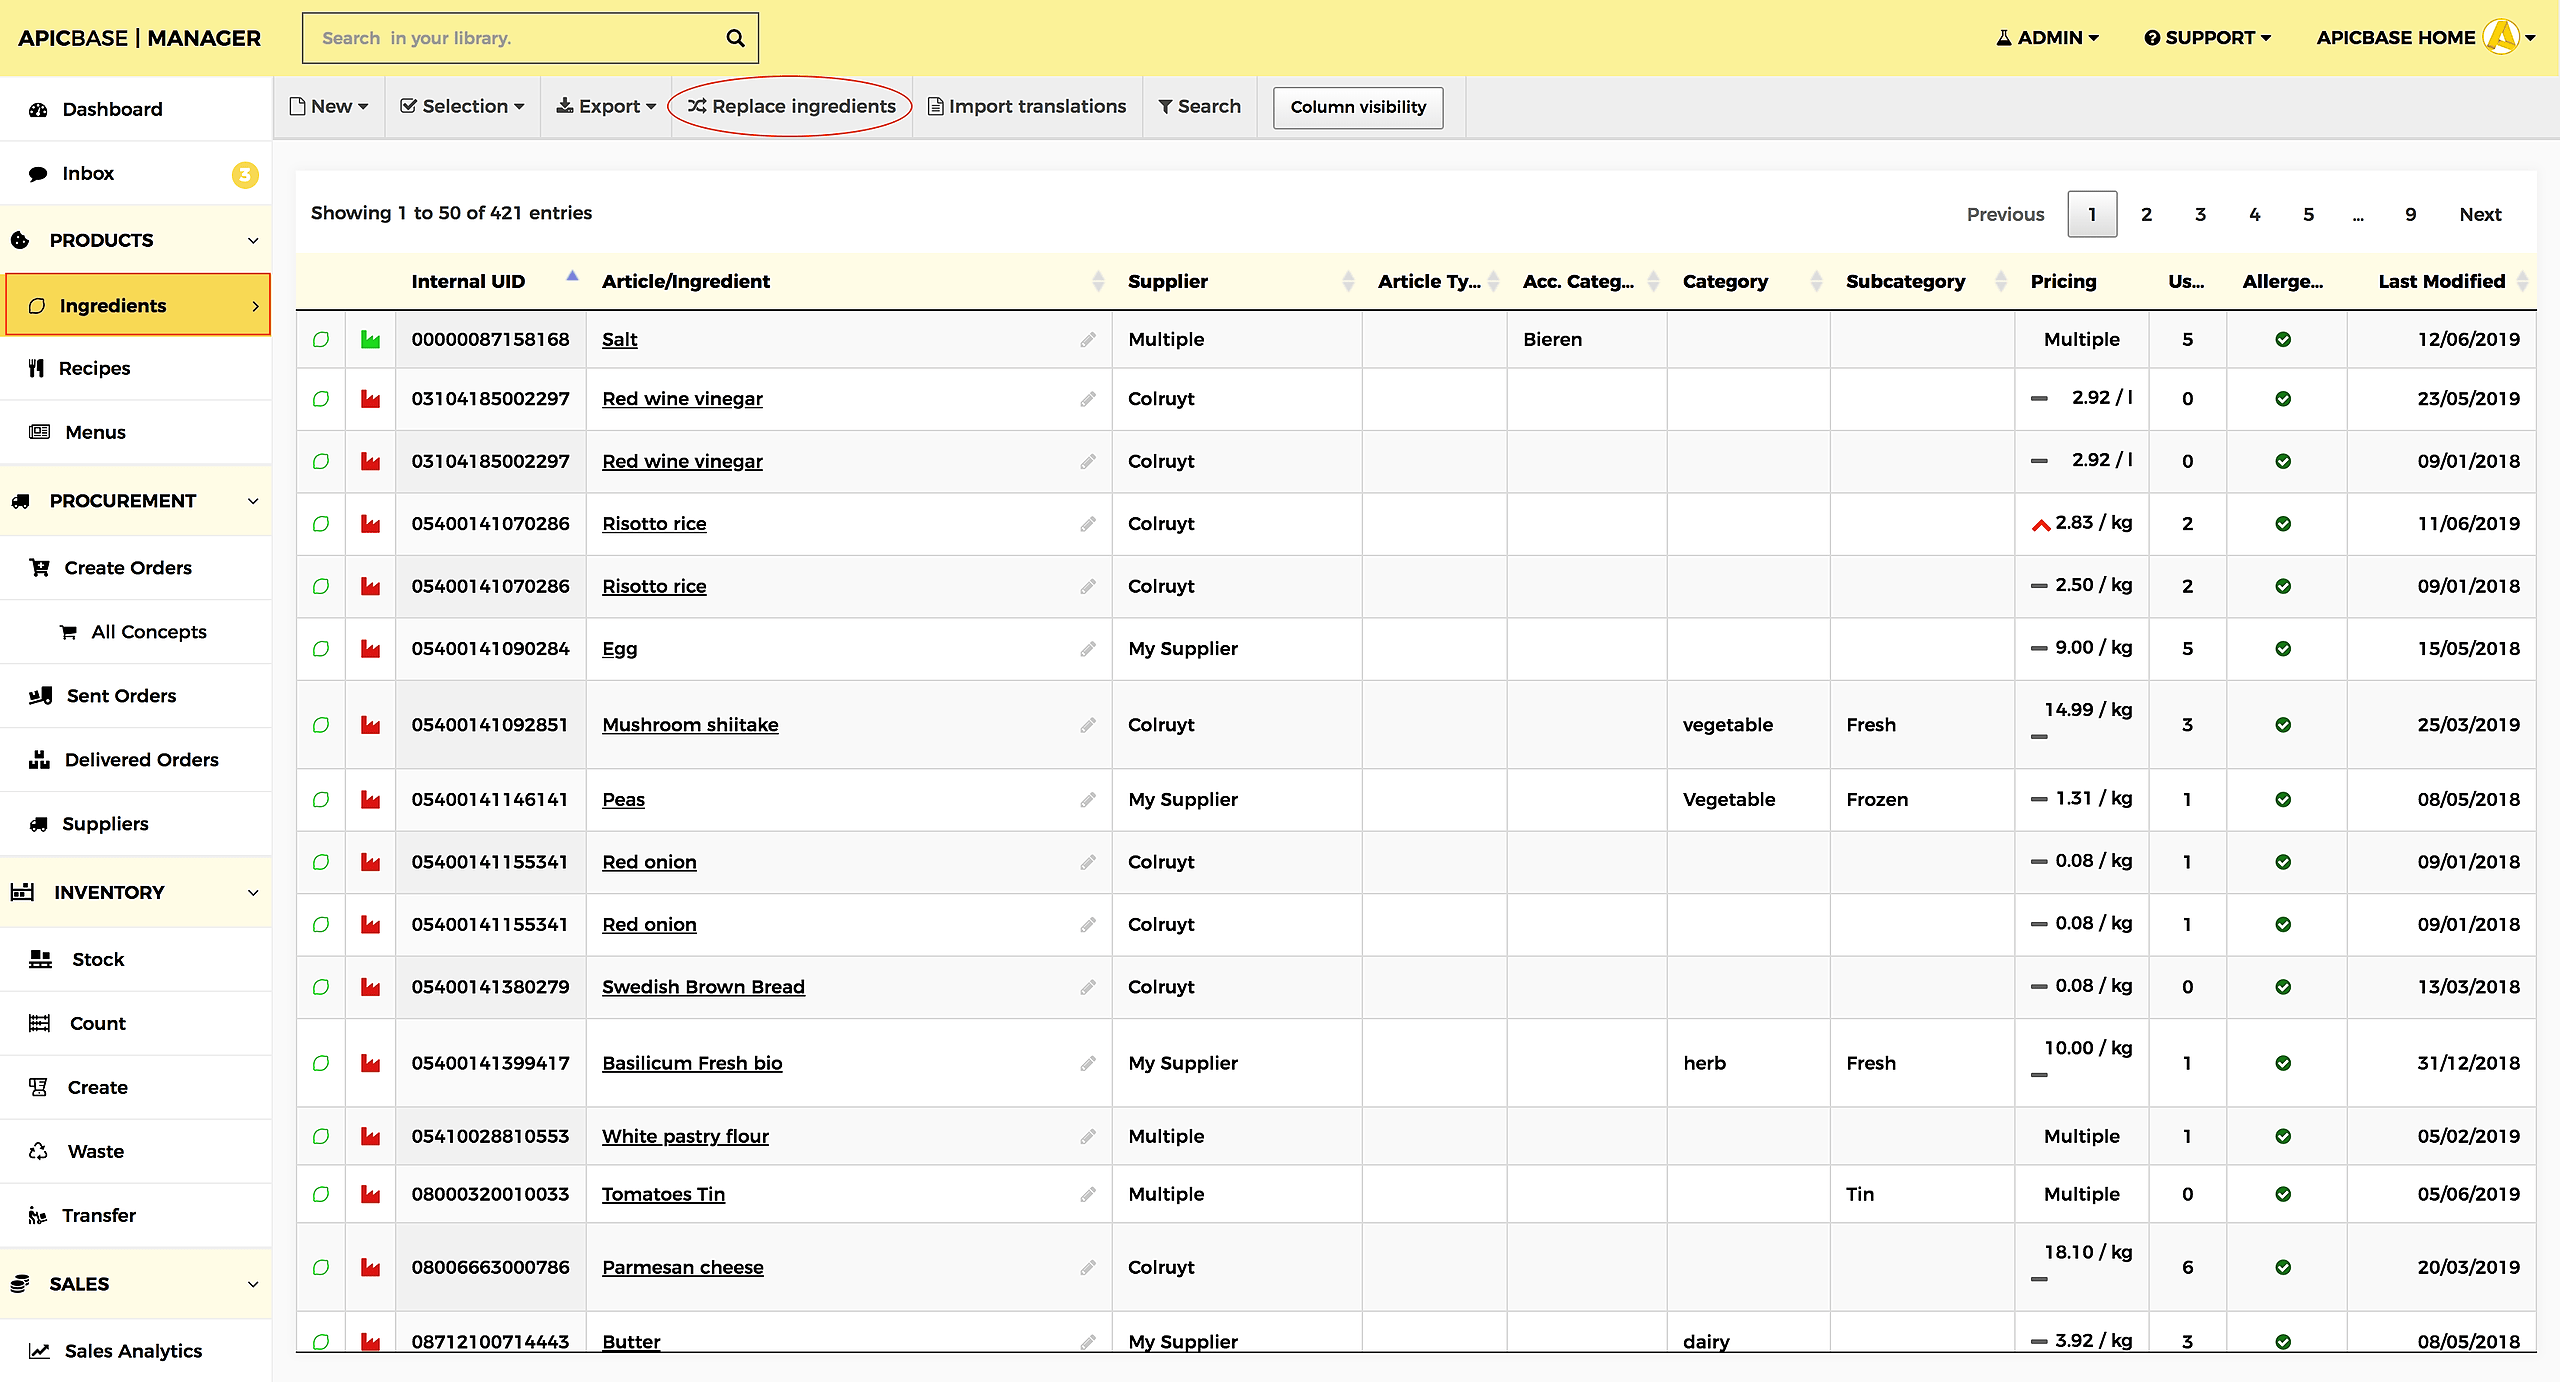Click the allergen checkmark icon for Peas

click(x=2282, y=800)
